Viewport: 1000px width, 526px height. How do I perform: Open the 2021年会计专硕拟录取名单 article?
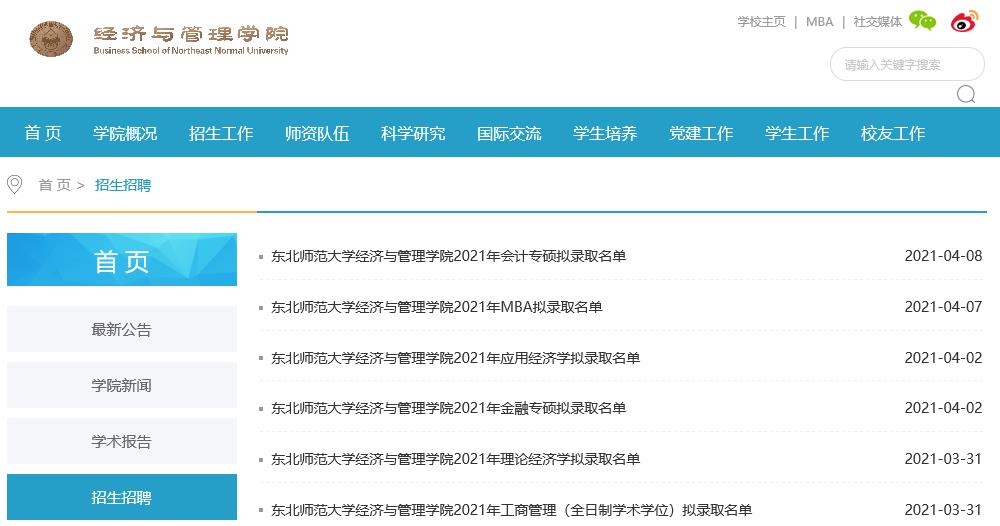448,256
